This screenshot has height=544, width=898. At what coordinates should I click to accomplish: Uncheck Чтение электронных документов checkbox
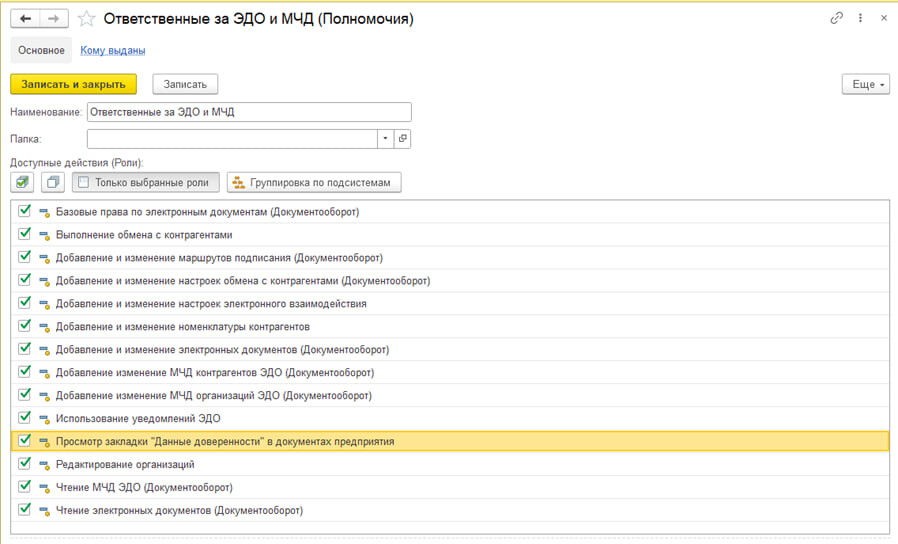(x=24, y=508)
